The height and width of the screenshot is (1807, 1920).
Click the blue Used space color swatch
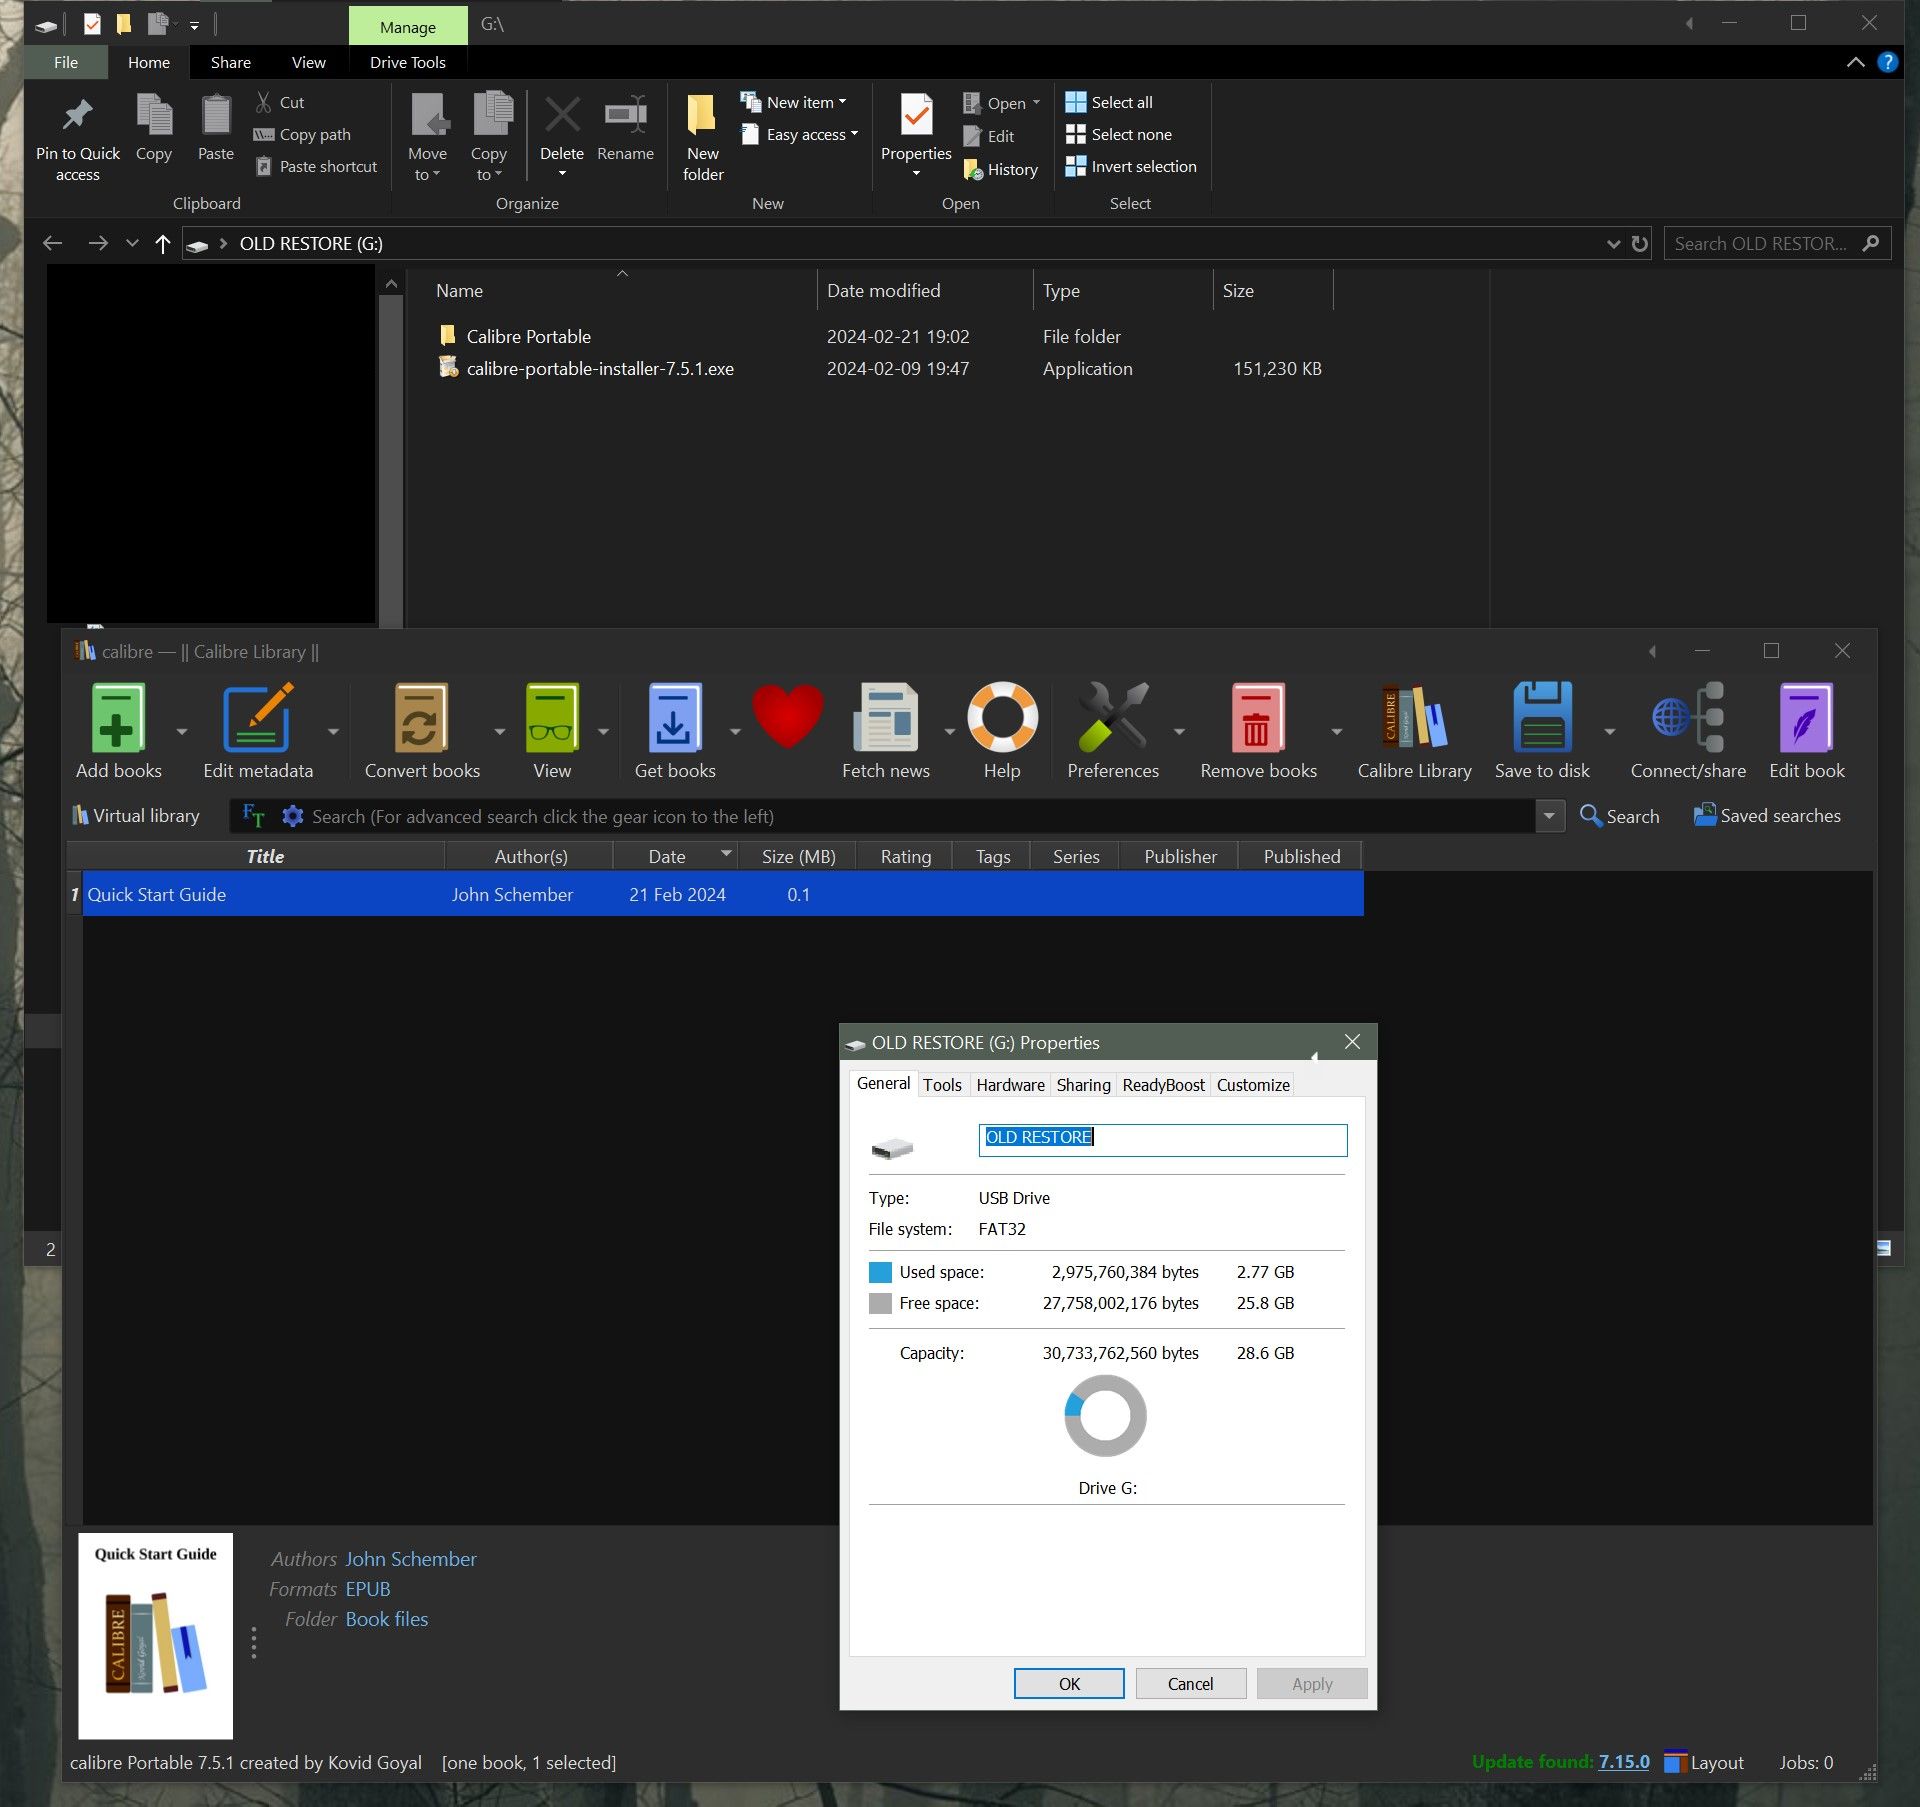point(880,1272)
